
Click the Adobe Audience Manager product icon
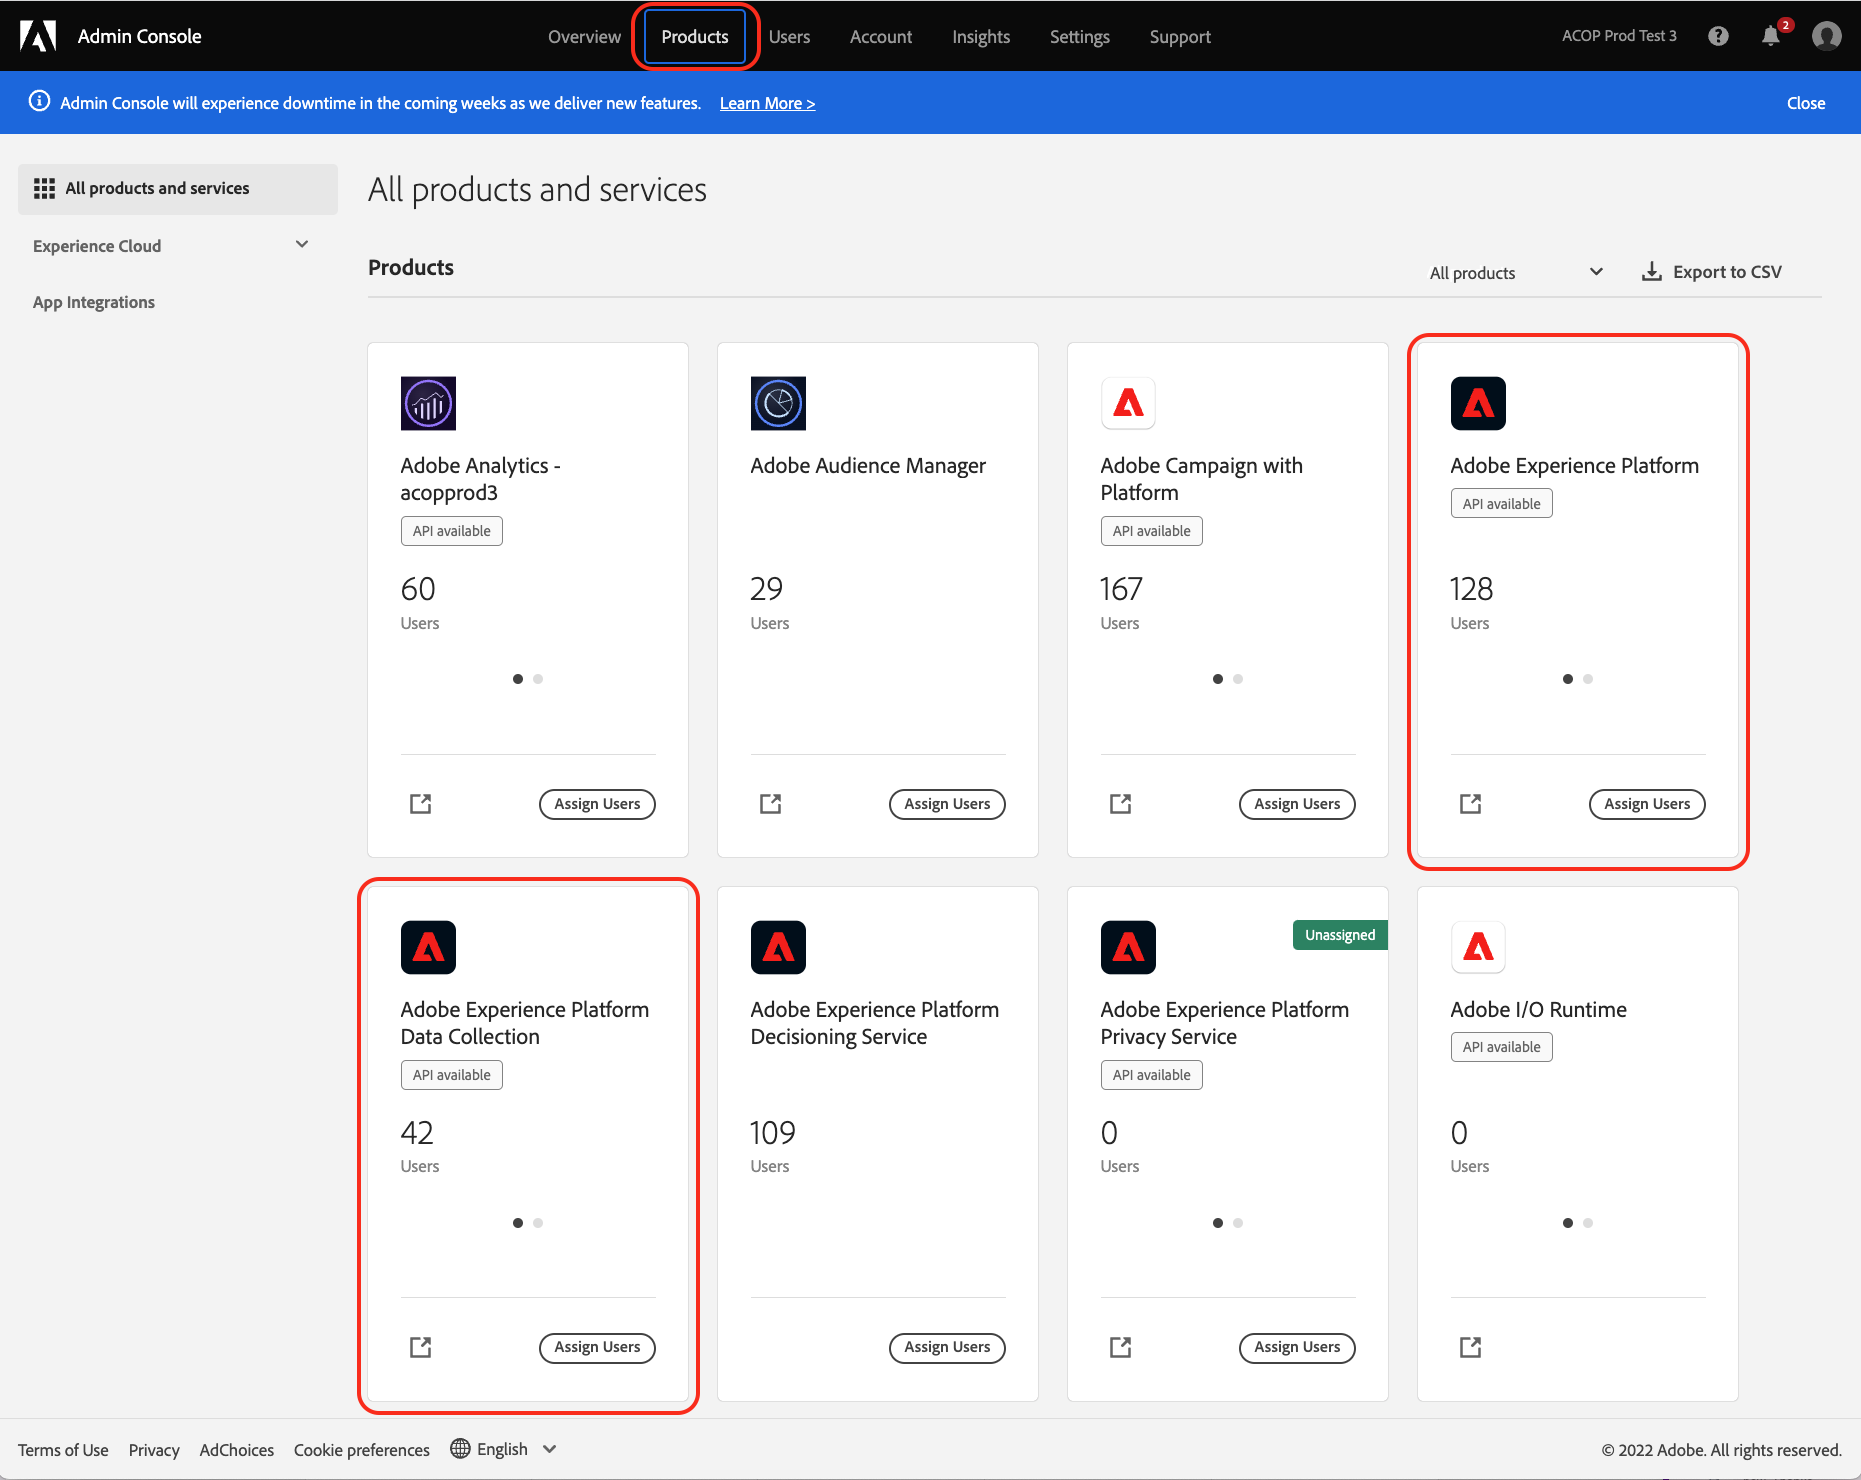click(x=778, y=403)
